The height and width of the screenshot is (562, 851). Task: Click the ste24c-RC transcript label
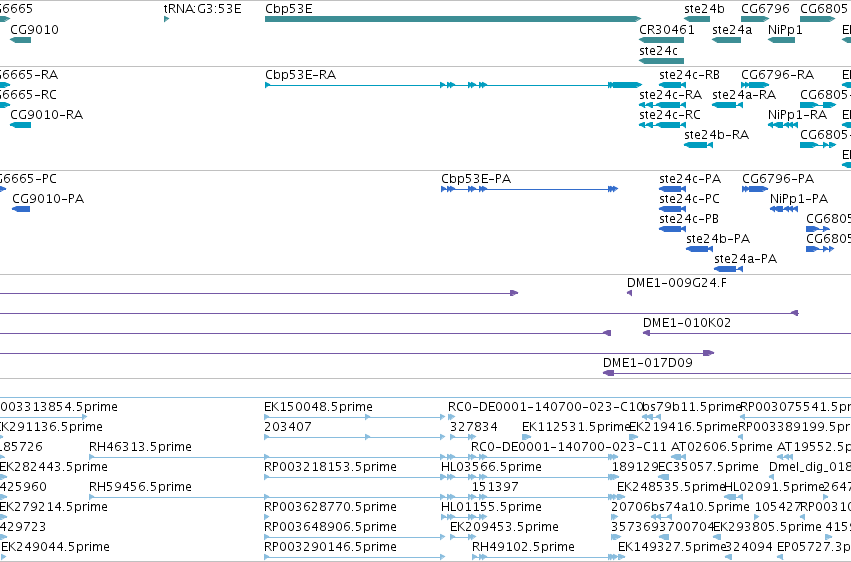tap(670, 114)
